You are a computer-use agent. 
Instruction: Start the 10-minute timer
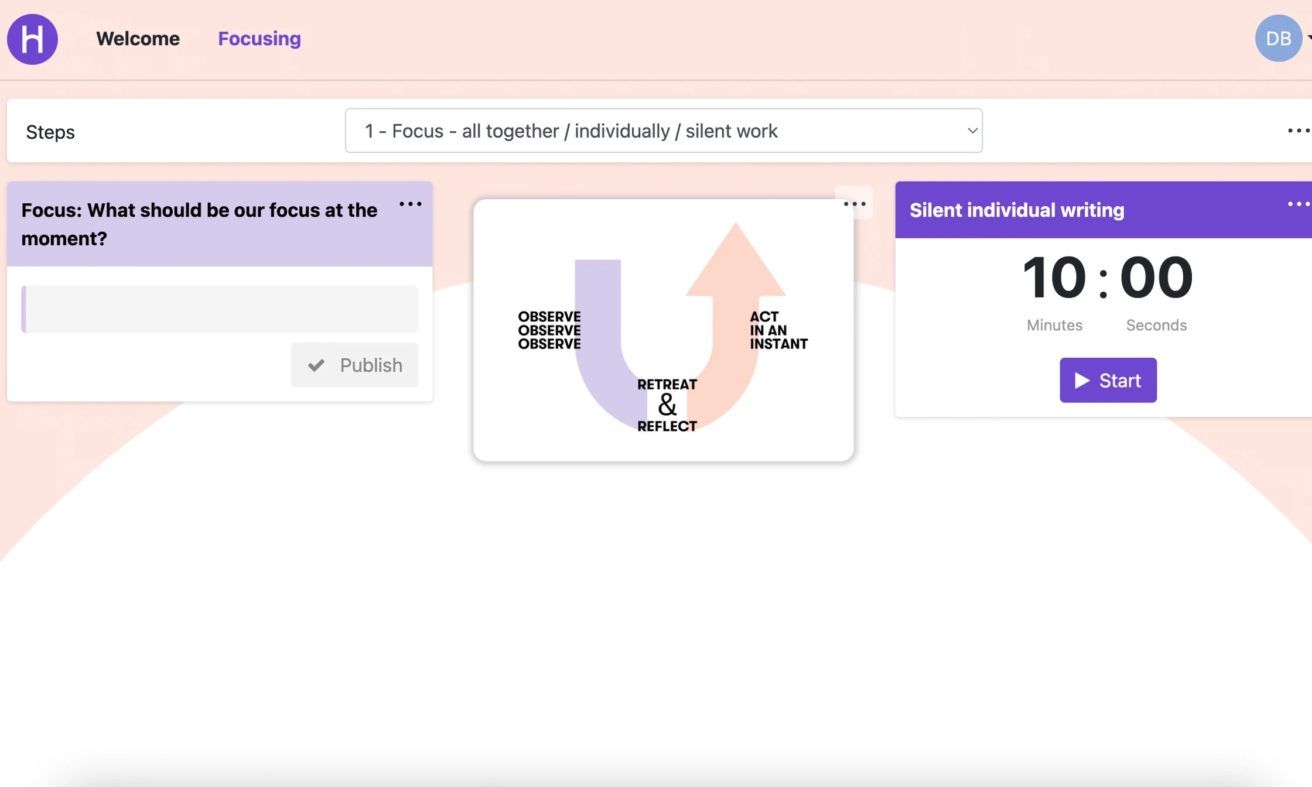click(1108, 380)
